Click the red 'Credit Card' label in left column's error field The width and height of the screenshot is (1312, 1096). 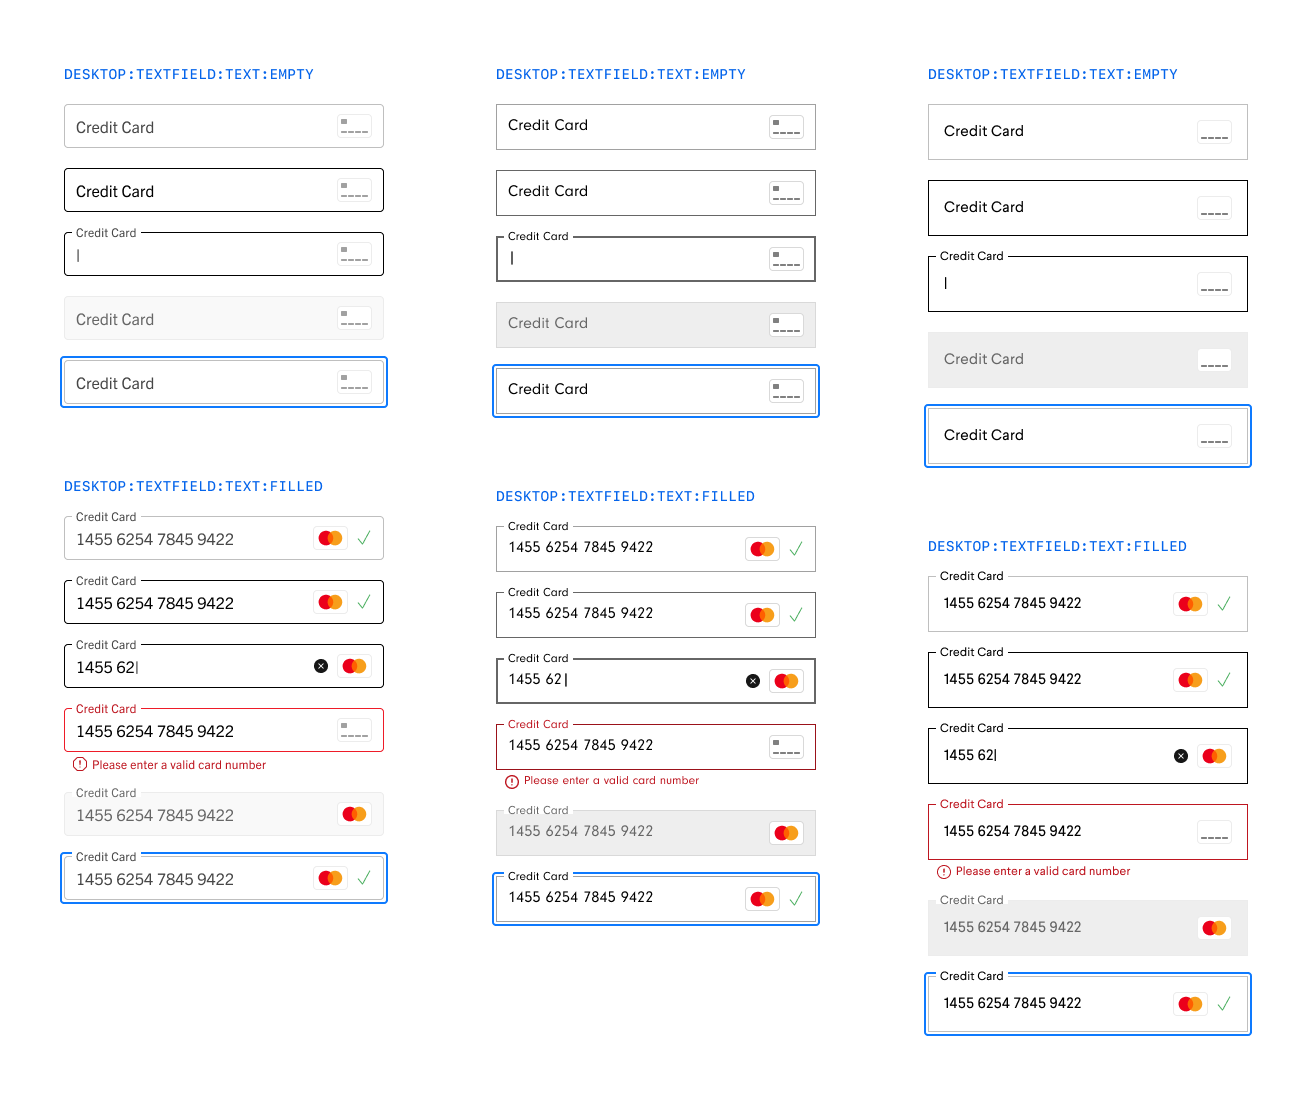106,709
